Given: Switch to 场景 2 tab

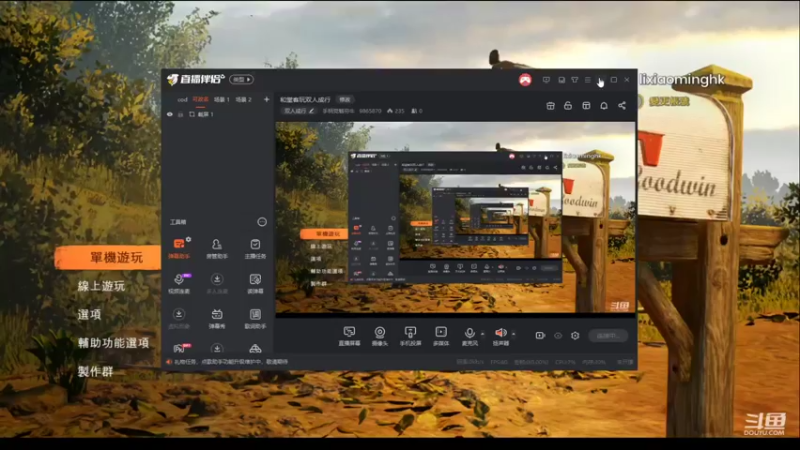Looking at the screenshot, I should [x=243, y=99].
